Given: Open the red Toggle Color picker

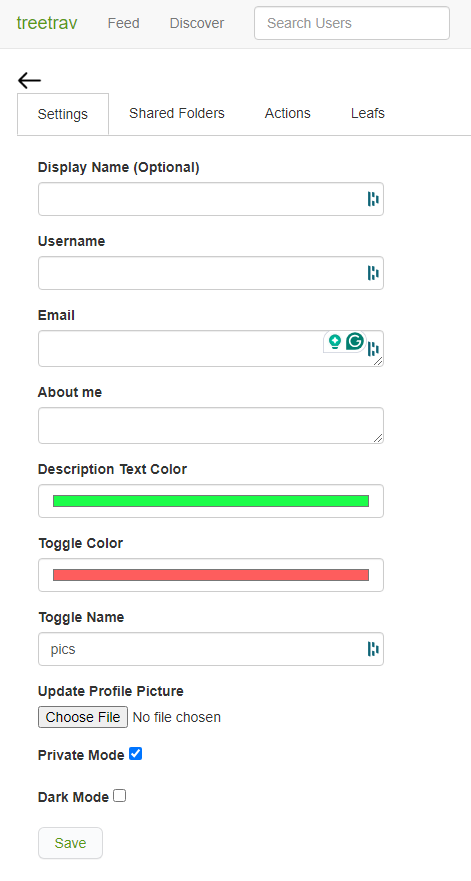Looking at the screenshot, I should click(x=211, y=575).
